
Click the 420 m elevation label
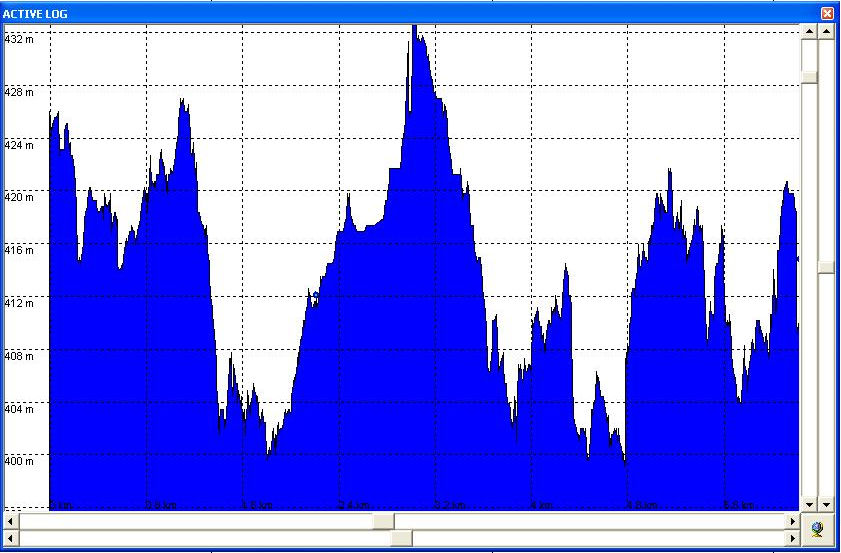click(19, 197)
